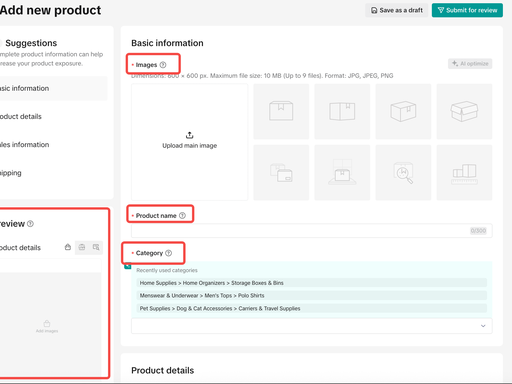The image size is (512, 384).
Task: Click the Submit for review funnel icon
Action: pyautogui.click(x=441, y=10)
